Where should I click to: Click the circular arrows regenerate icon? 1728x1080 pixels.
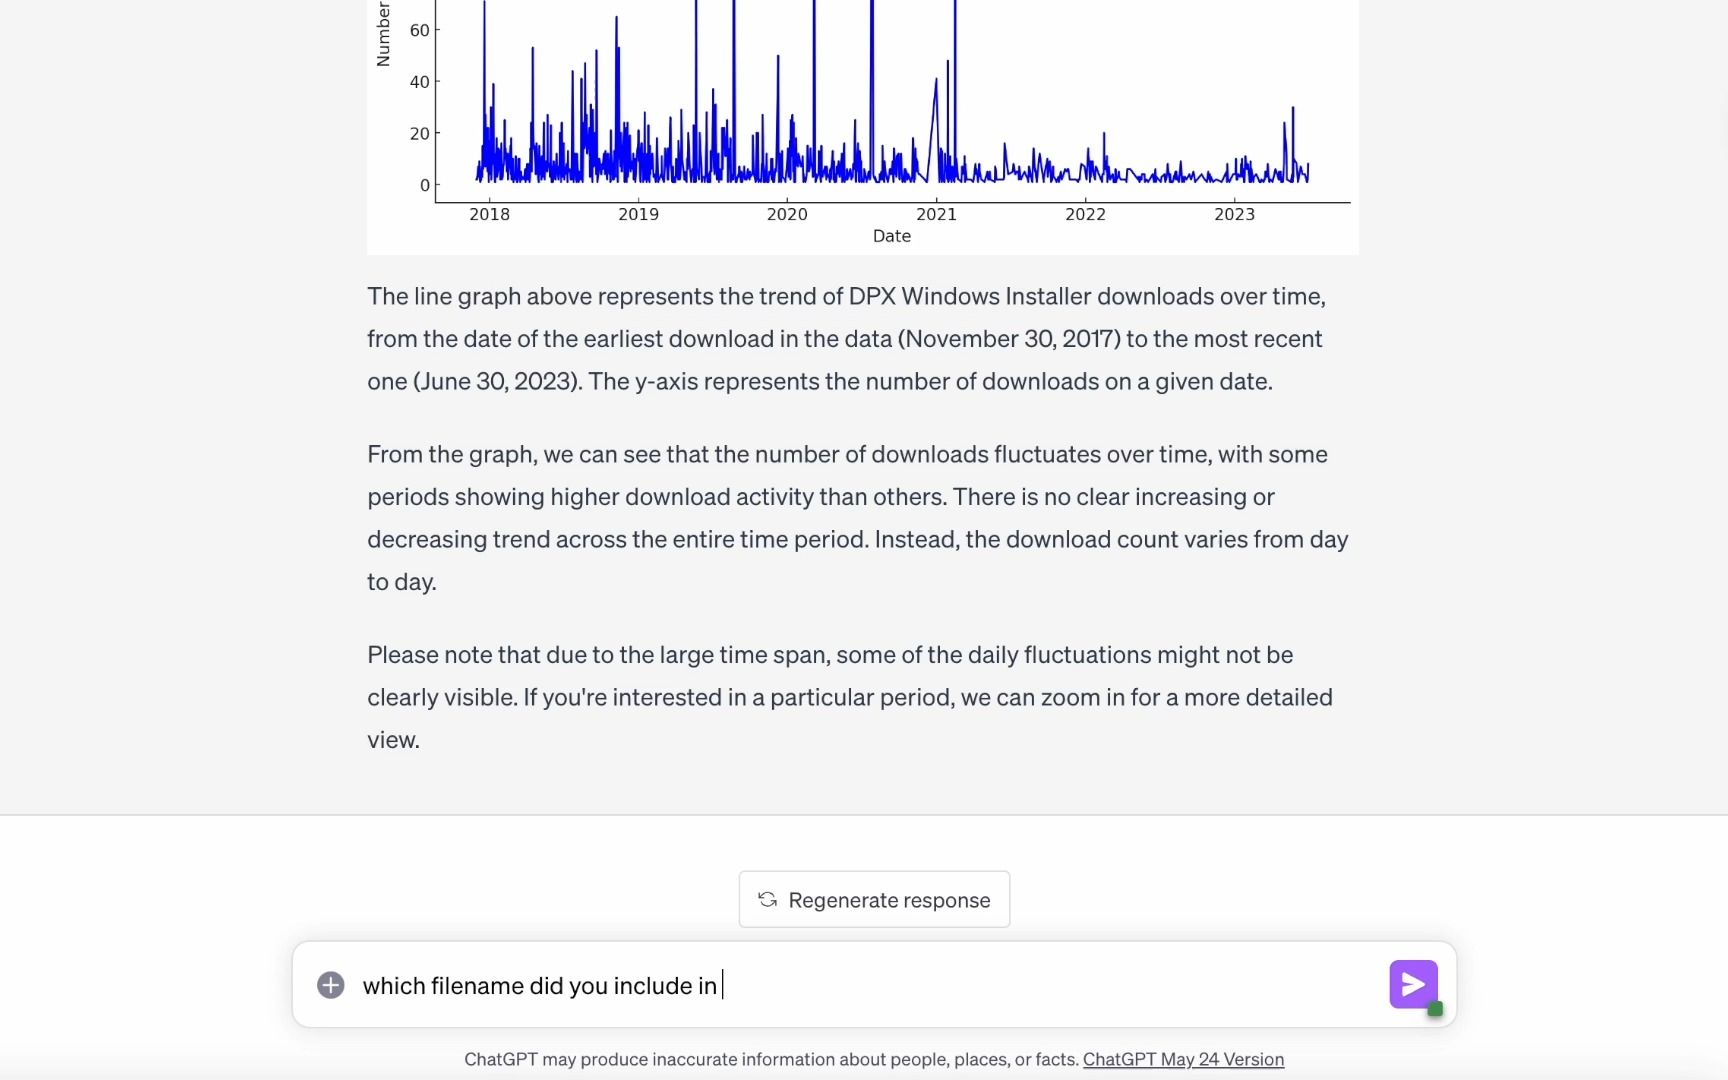click(x=767, y=899)
